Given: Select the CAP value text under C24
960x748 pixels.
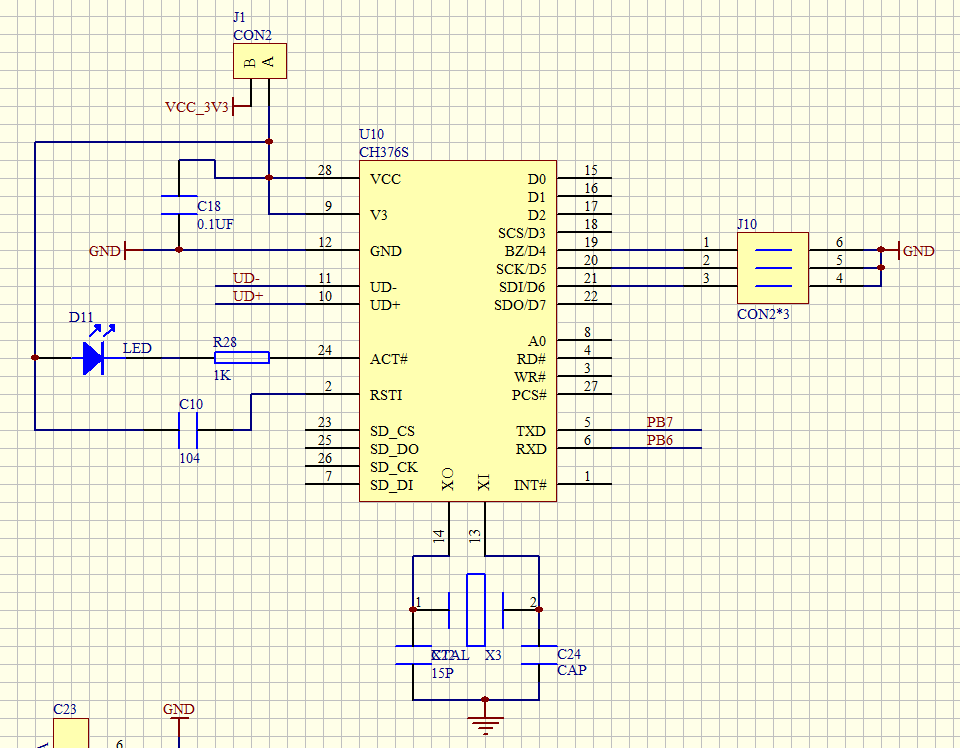Looking at the screenshot, I should point(572,670).
